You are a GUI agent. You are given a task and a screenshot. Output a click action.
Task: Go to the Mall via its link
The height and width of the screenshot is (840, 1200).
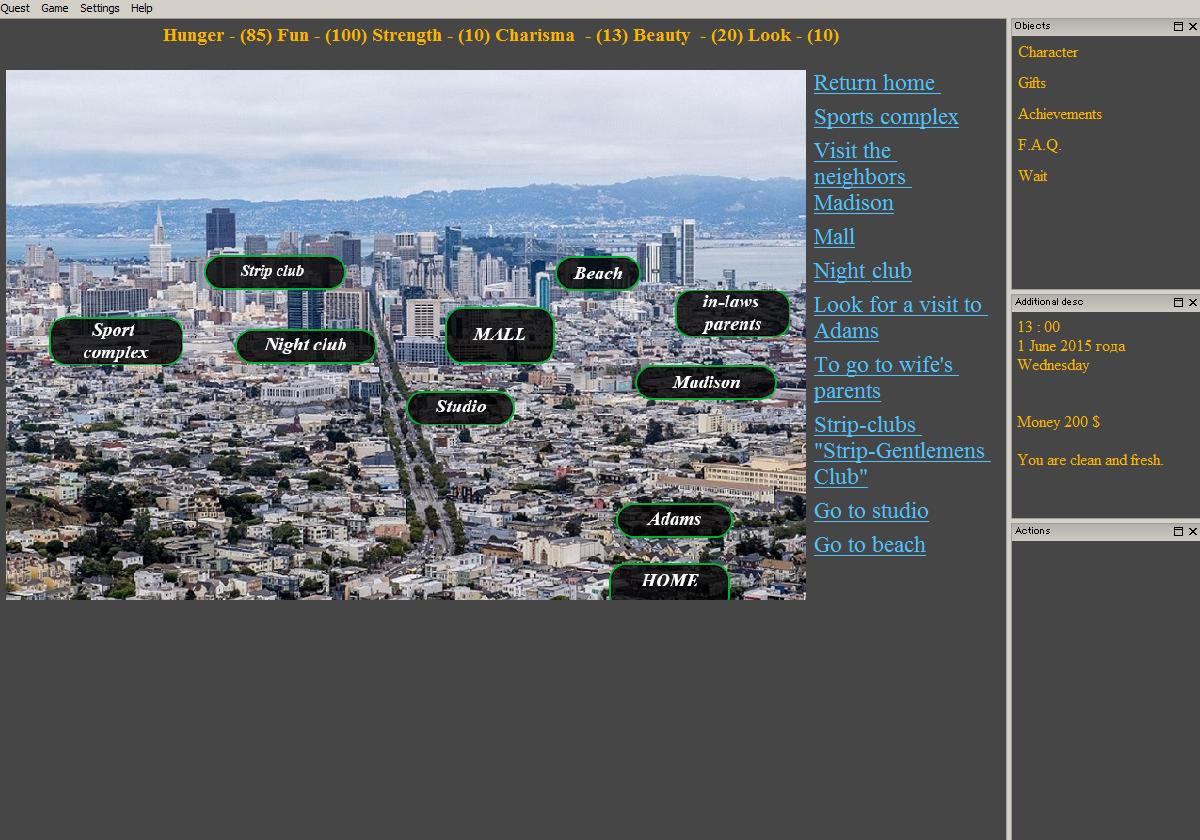point(834,237)
